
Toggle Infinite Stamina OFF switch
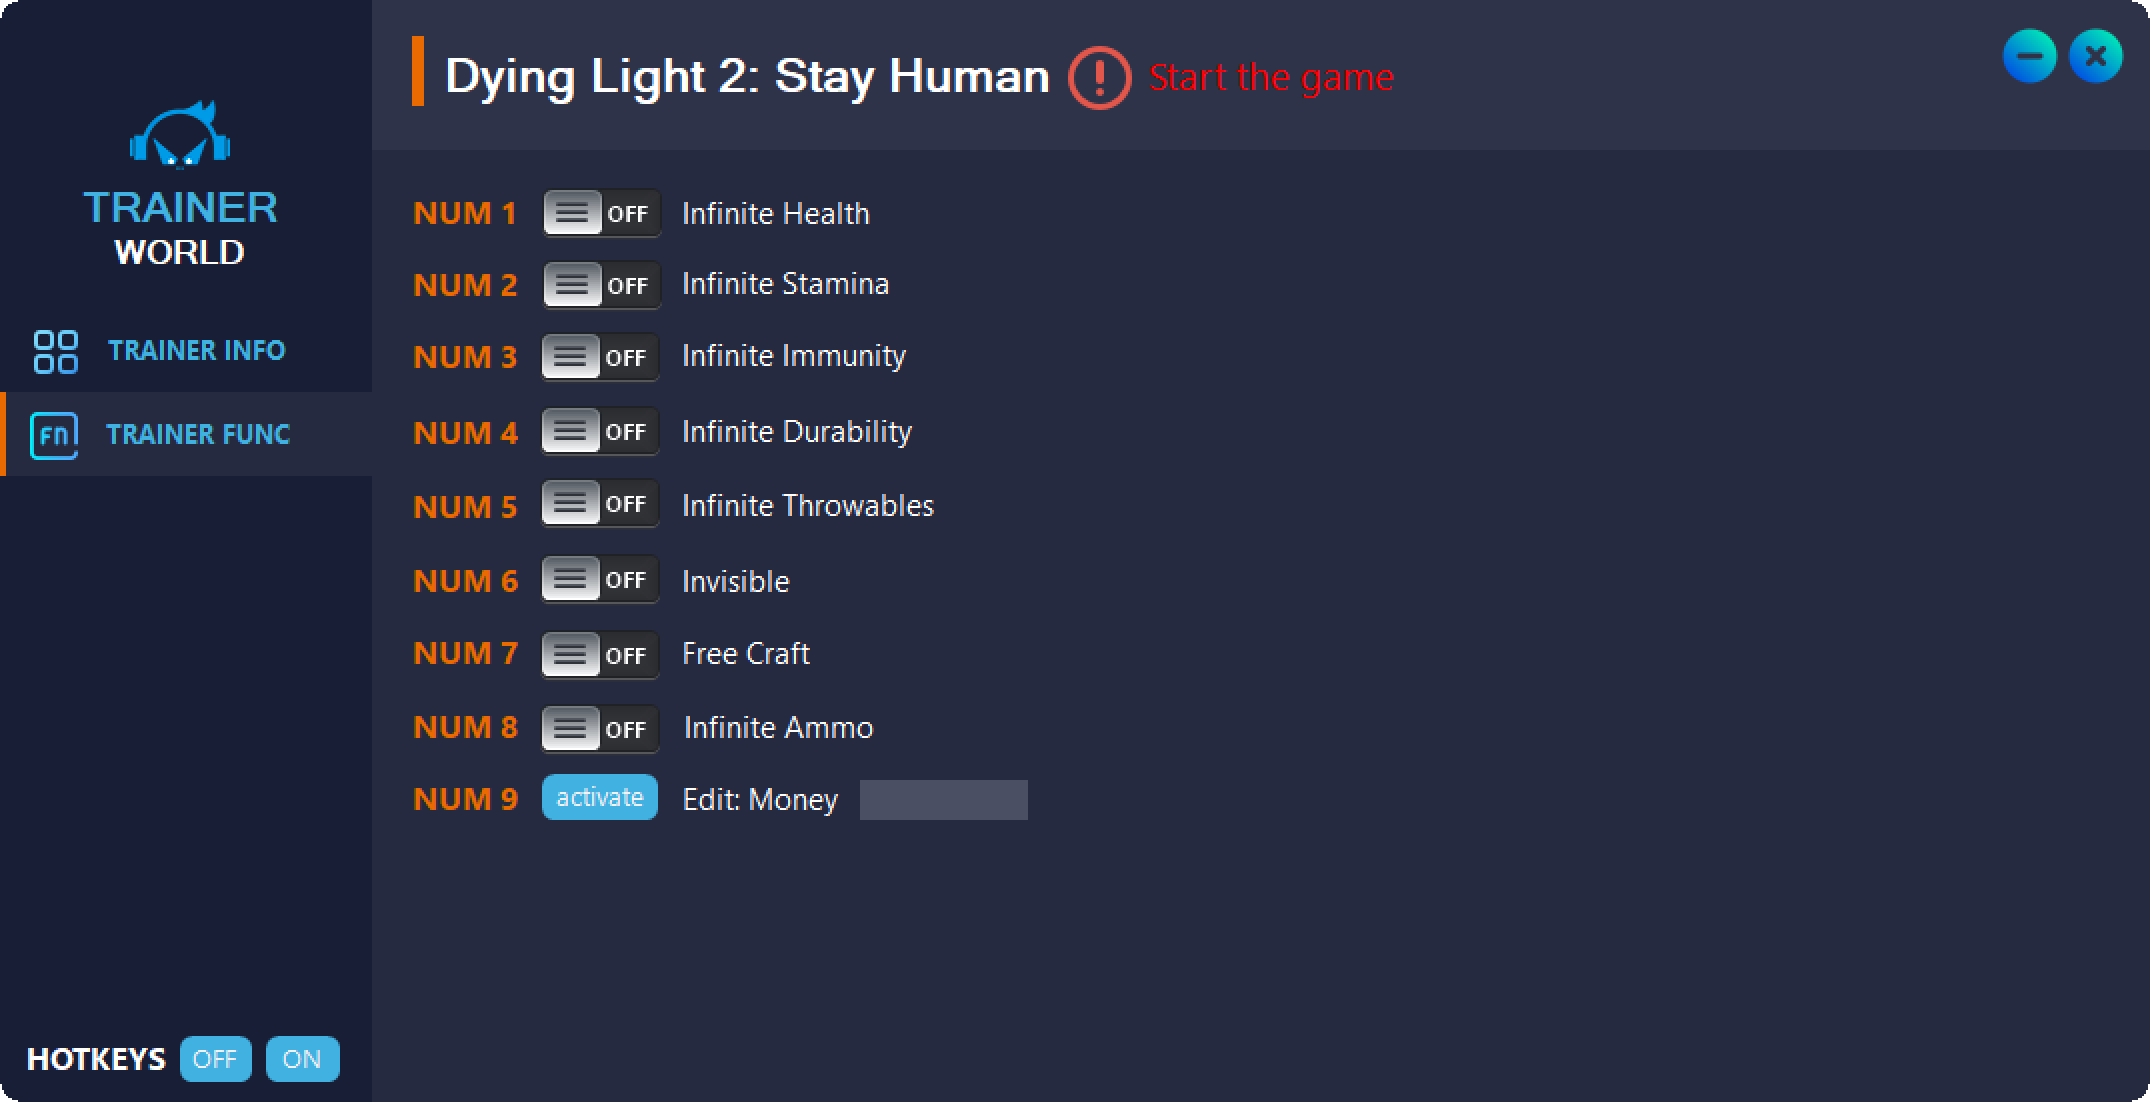(597, 283)
